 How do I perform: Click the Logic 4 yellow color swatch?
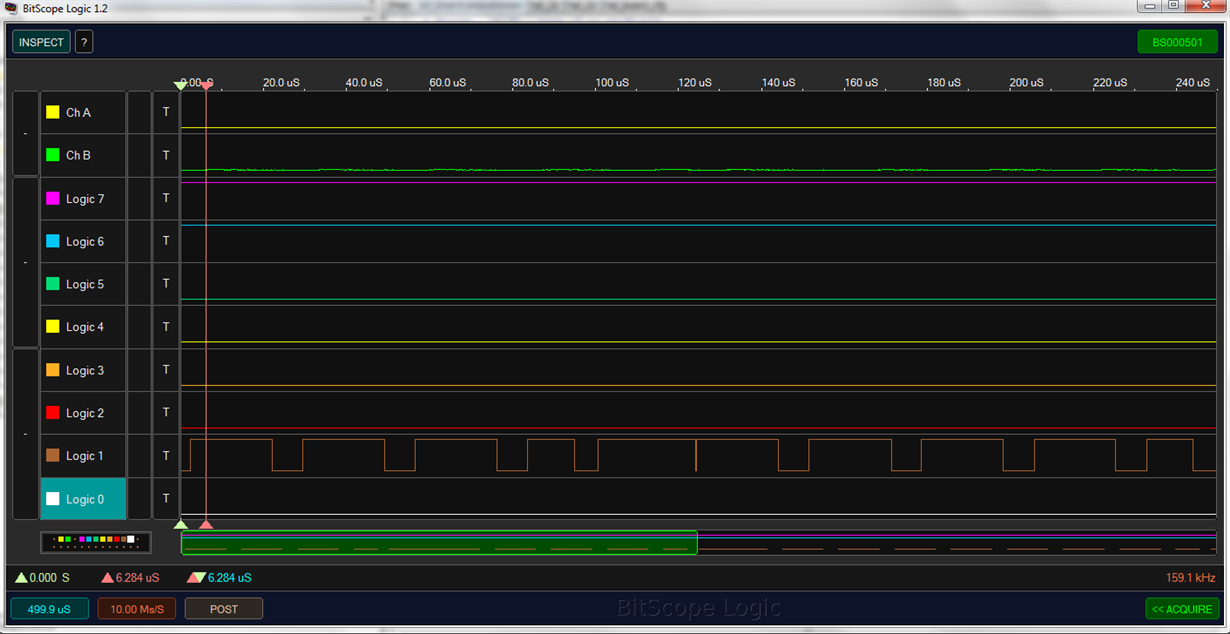coord(53,327)
